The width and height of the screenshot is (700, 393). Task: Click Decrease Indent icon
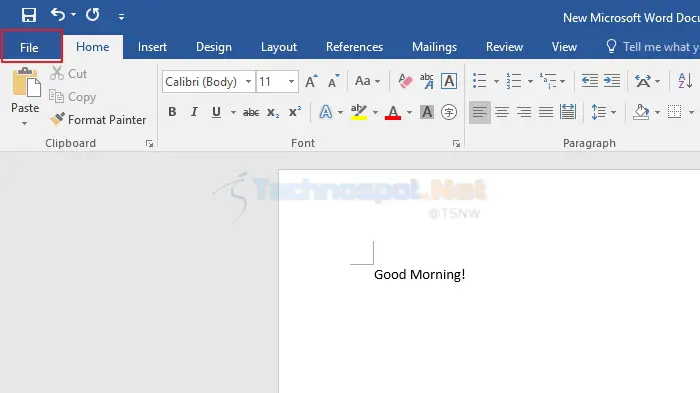coord(590,81)
